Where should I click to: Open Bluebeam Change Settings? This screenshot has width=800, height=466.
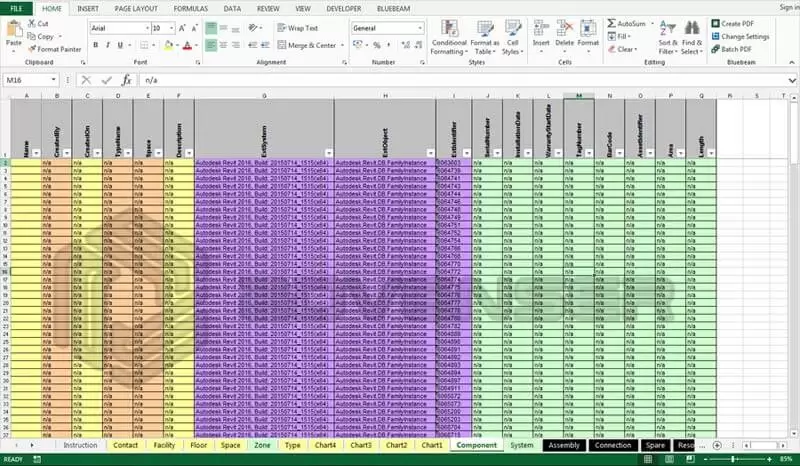tap(740, 36)
